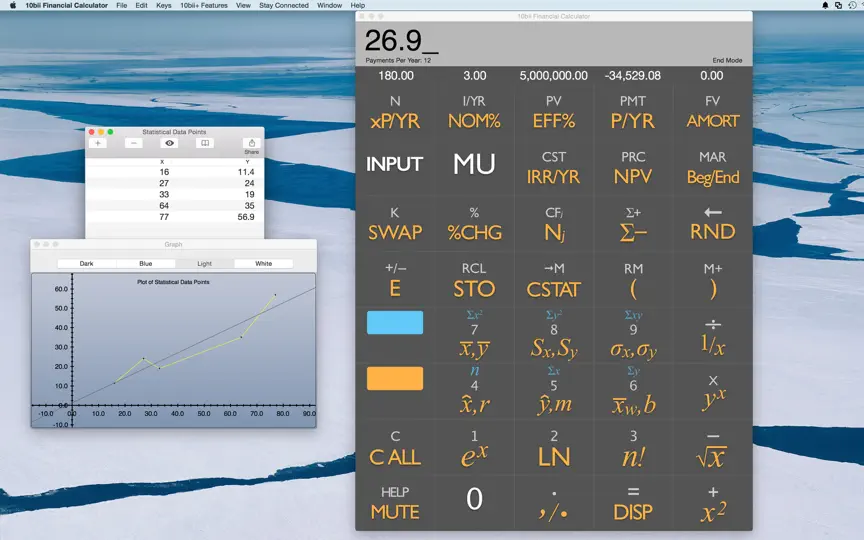Viewport: 864px width, 540px height.
Task: Toggle the eye icon in Statistical Data Points
Action: pos(169,143)
